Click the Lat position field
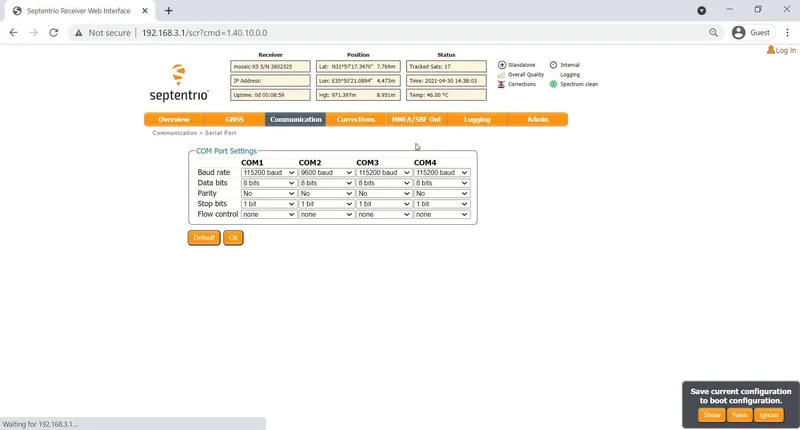 point(358,66)
